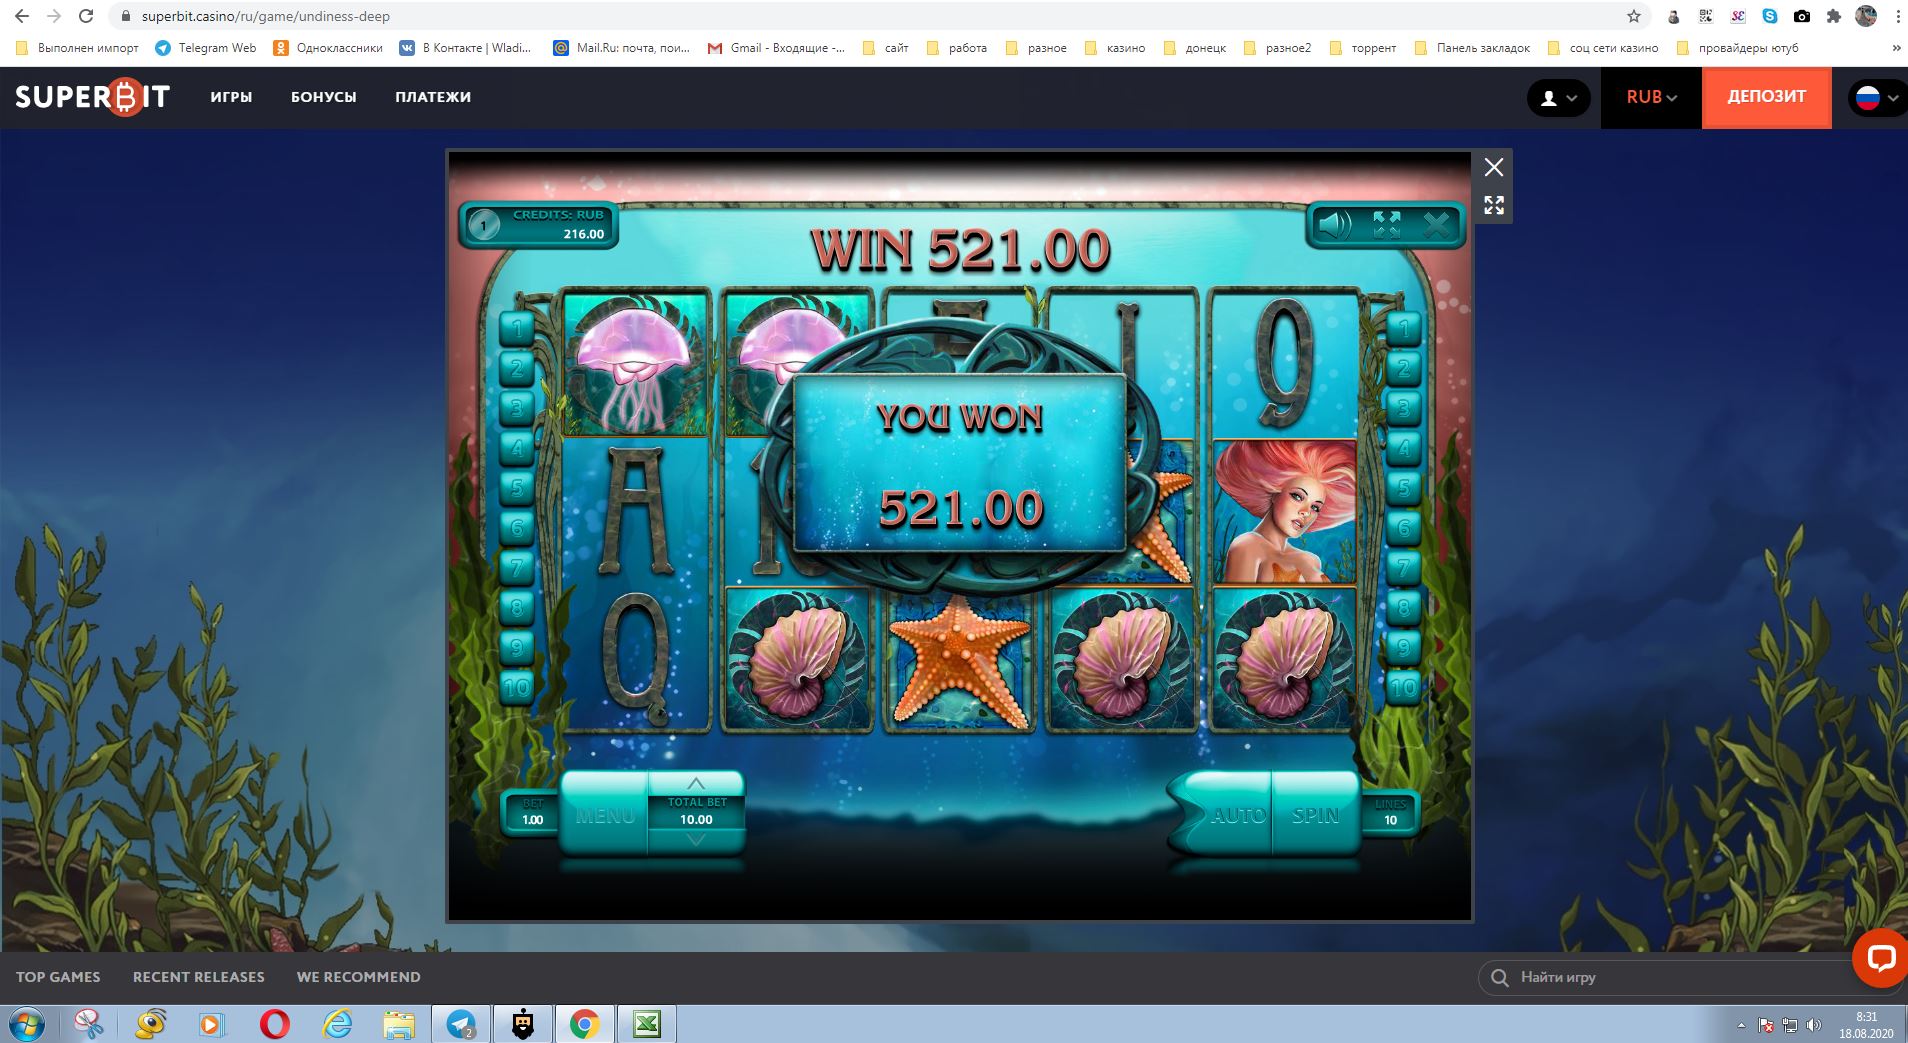Click the ДЕПОЗИТ button
Image resolution: width=1908 pixels, height=1043 pixels.
[x=1766, y=97]
